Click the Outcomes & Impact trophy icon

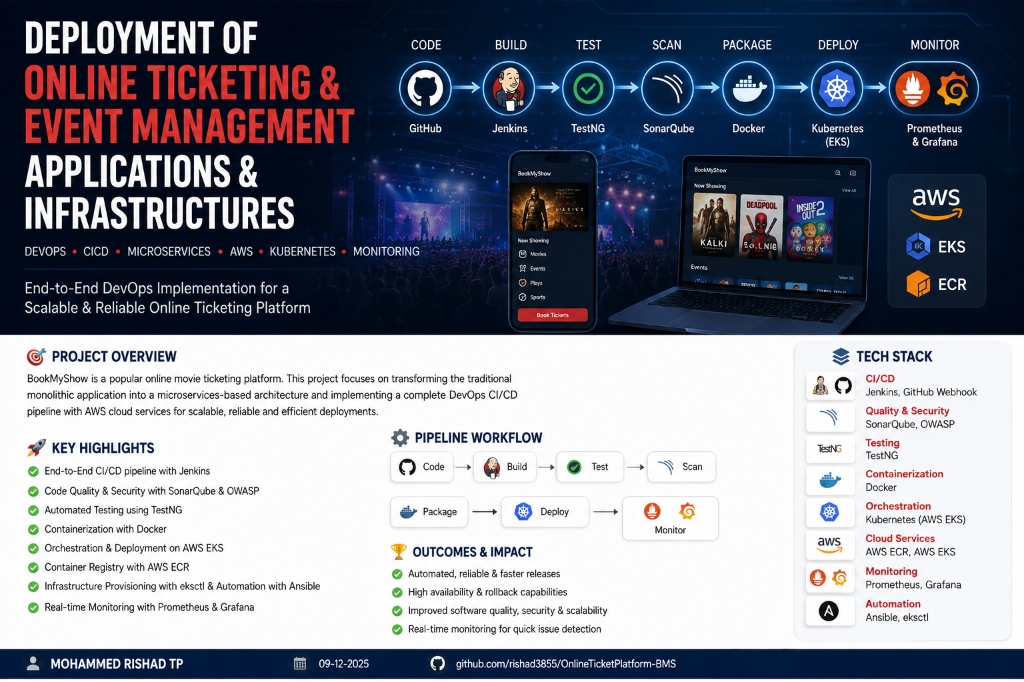[398, 552]
